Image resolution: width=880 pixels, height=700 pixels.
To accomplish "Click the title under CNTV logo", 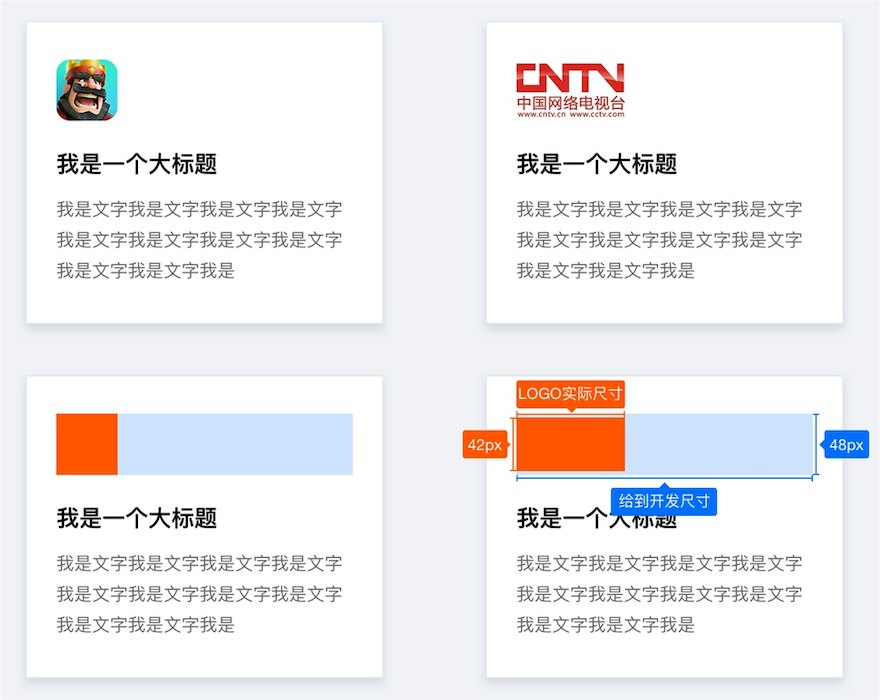I will 597,164.
